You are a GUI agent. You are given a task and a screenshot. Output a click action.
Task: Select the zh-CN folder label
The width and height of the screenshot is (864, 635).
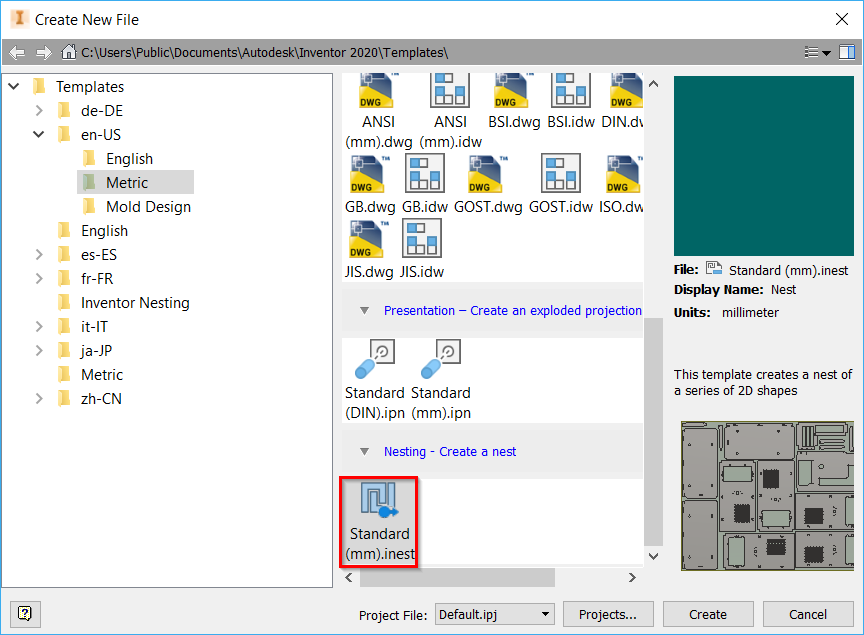[x=101, y=399]
